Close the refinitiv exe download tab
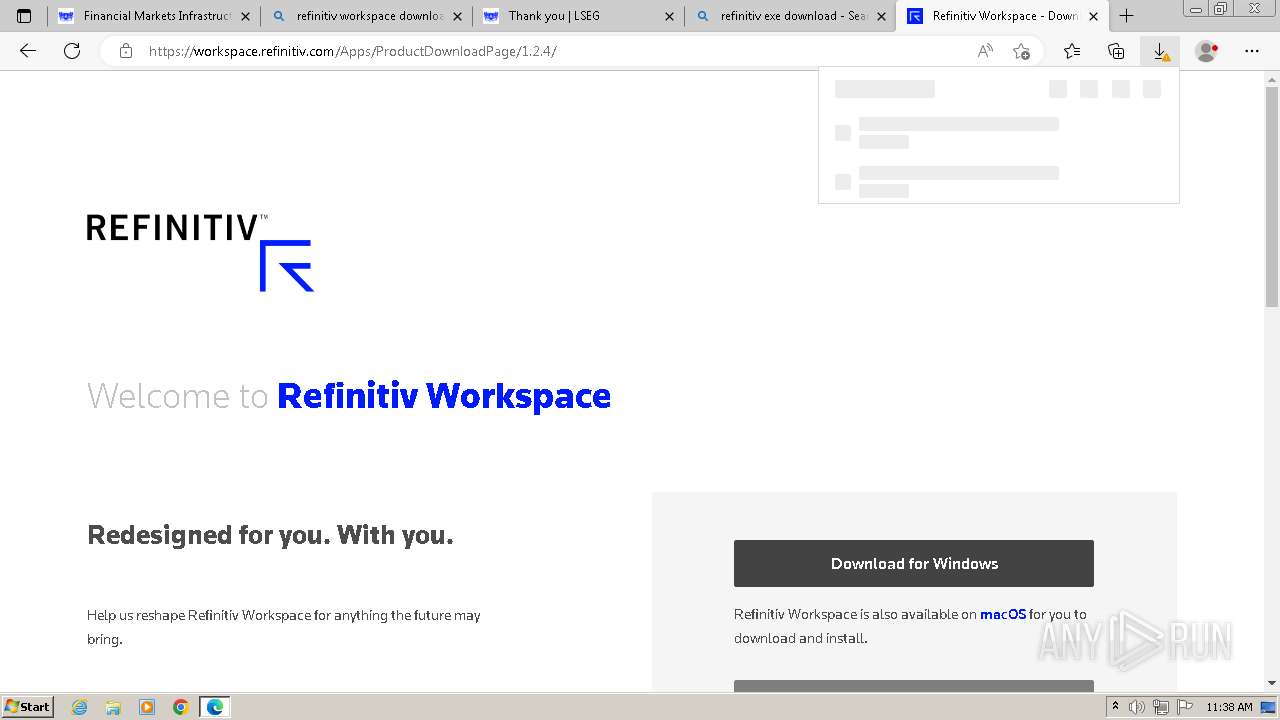1280x720 pixels. pyautogui.click(x=882, y=16)
